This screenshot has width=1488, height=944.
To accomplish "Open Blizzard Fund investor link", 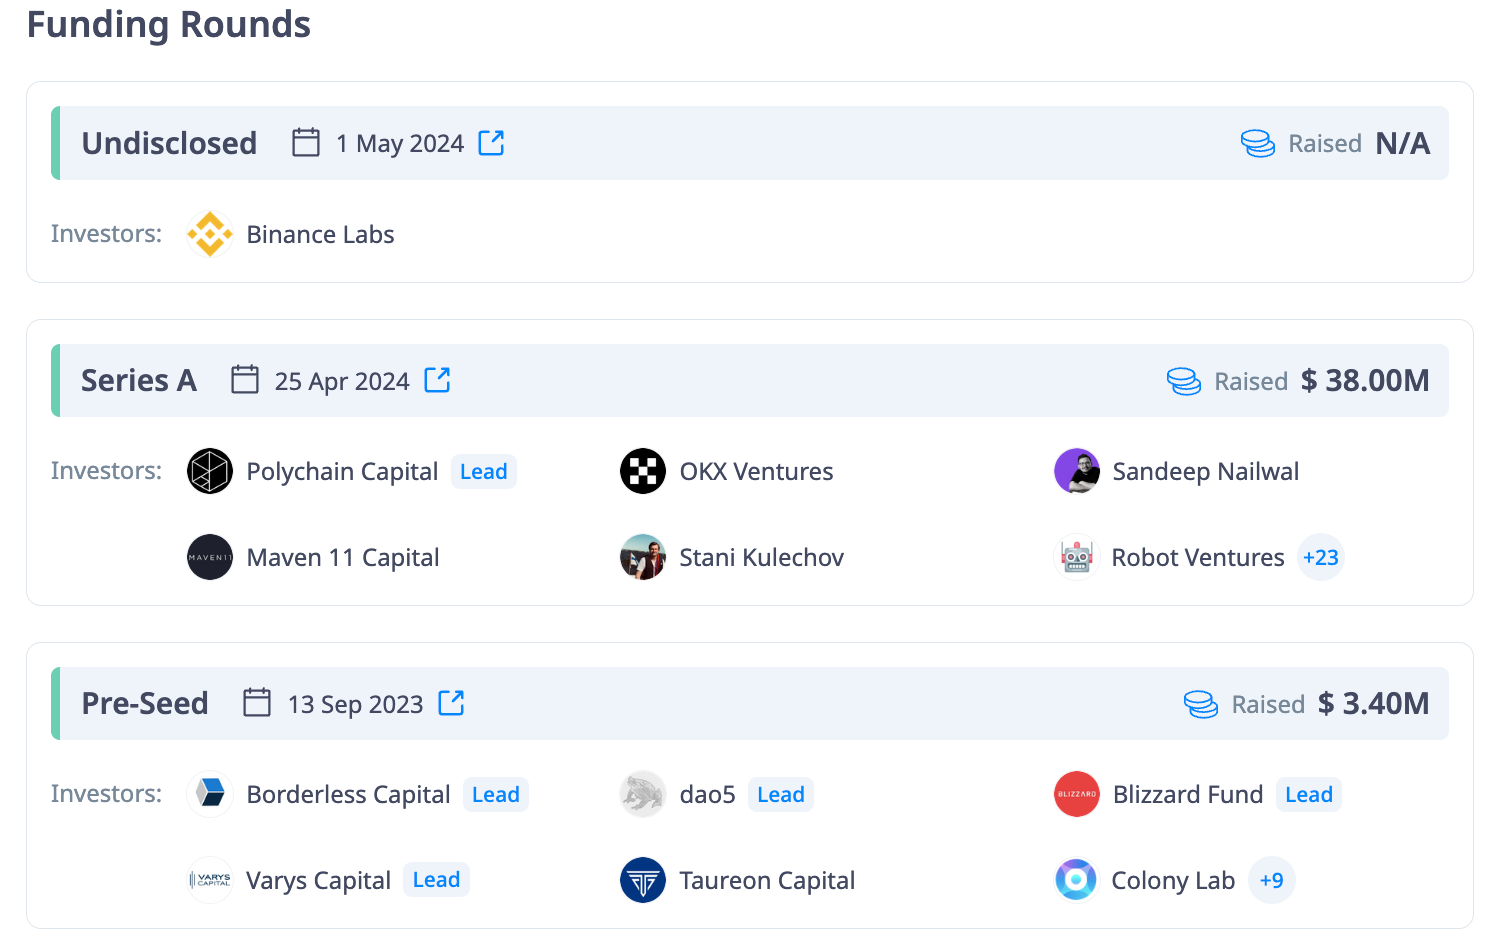I will point(1188,794).
